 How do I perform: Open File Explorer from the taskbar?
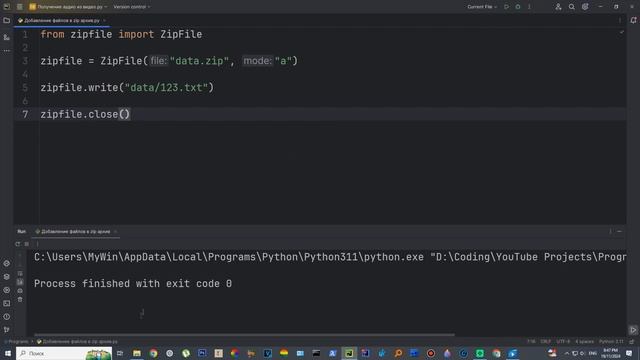click(x=137, y=353)
